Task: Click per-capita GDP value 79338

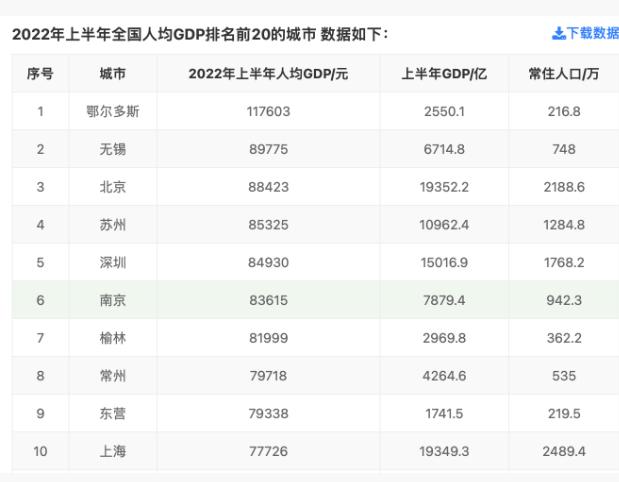Action: click(x=268, y=414)
